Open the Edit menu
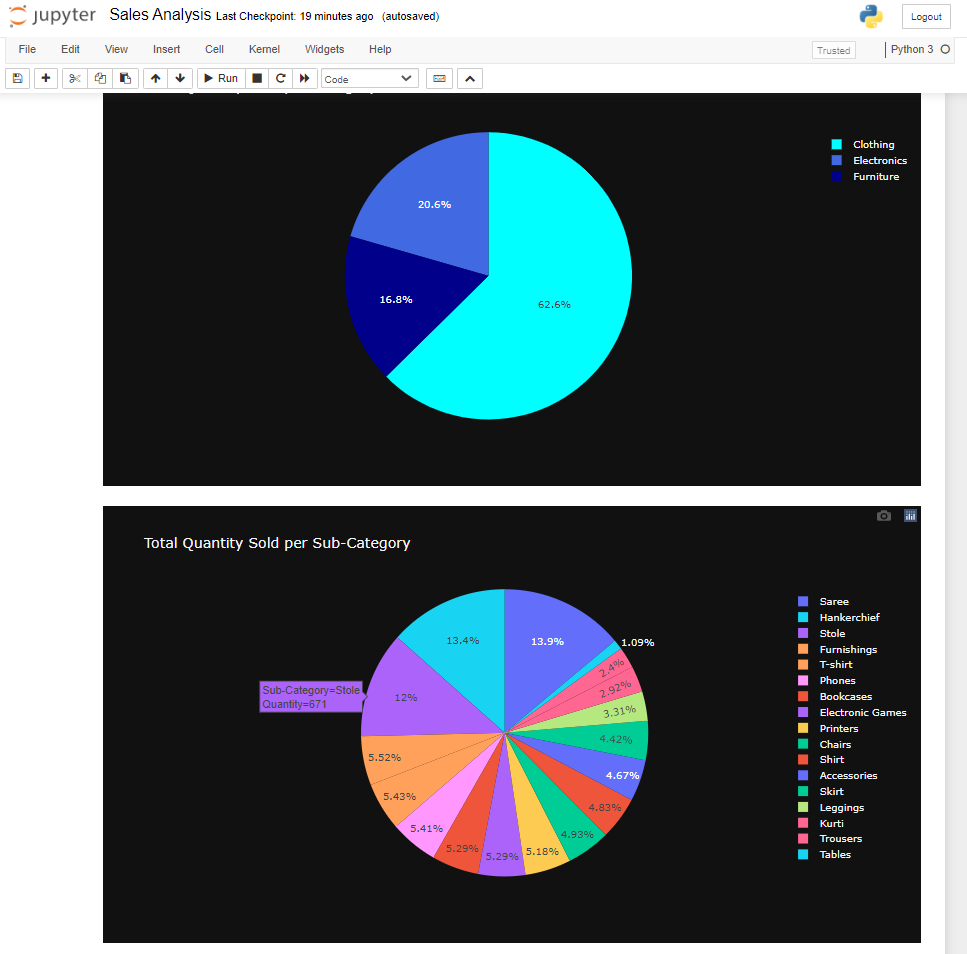 click(x=70, y=49)
